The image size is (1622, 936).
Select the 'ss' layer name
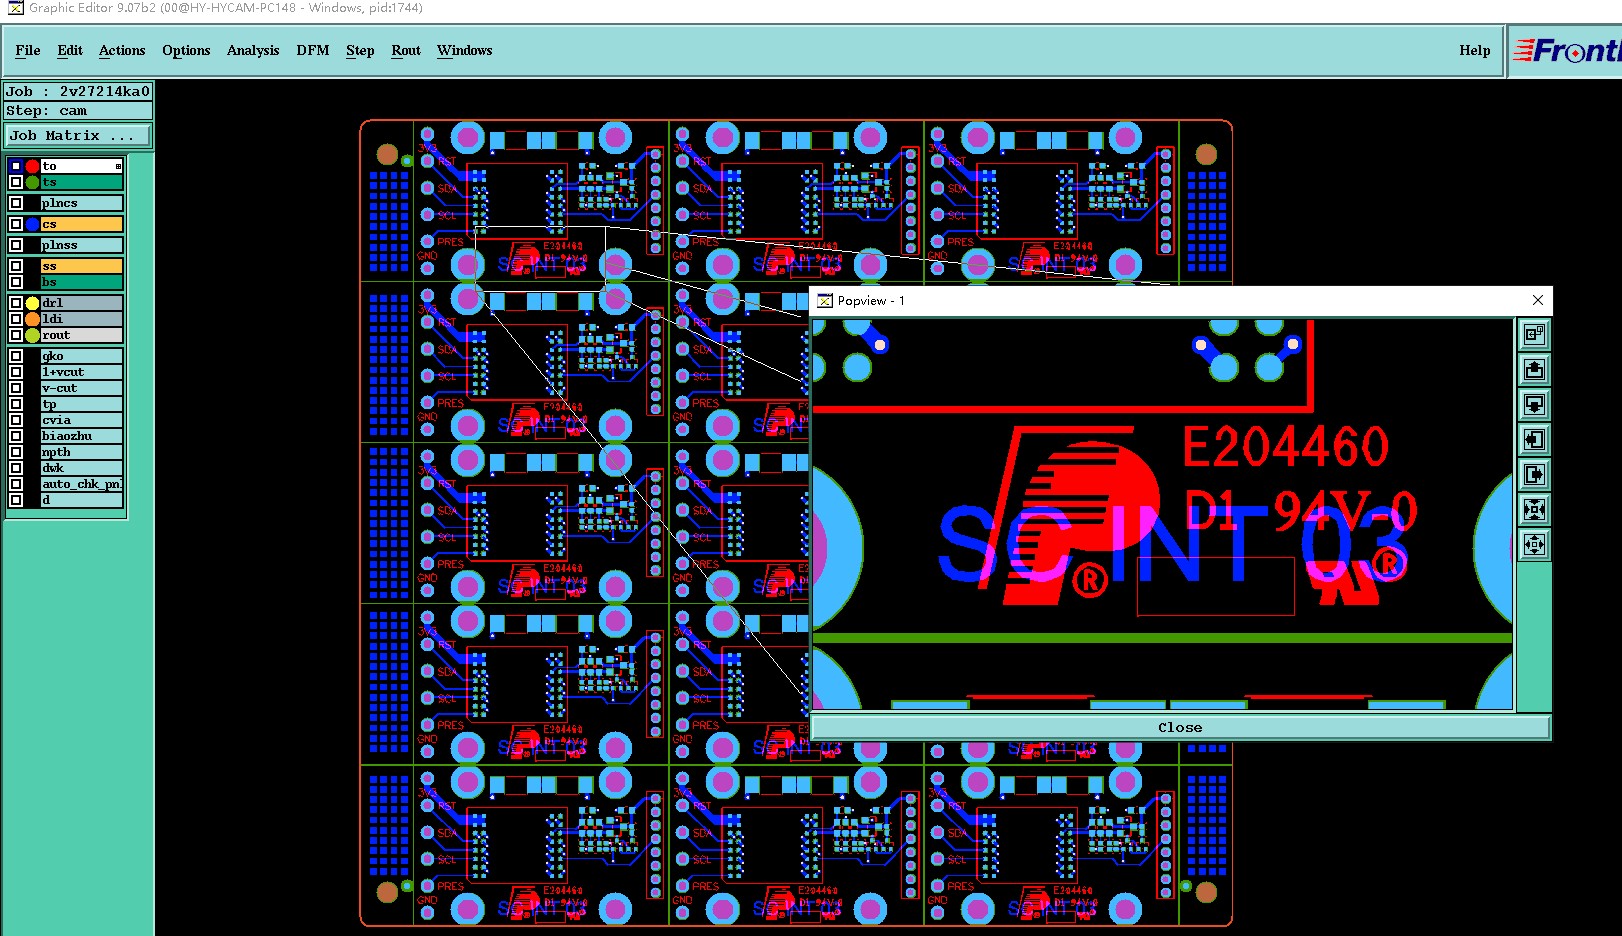pos(81,266)
